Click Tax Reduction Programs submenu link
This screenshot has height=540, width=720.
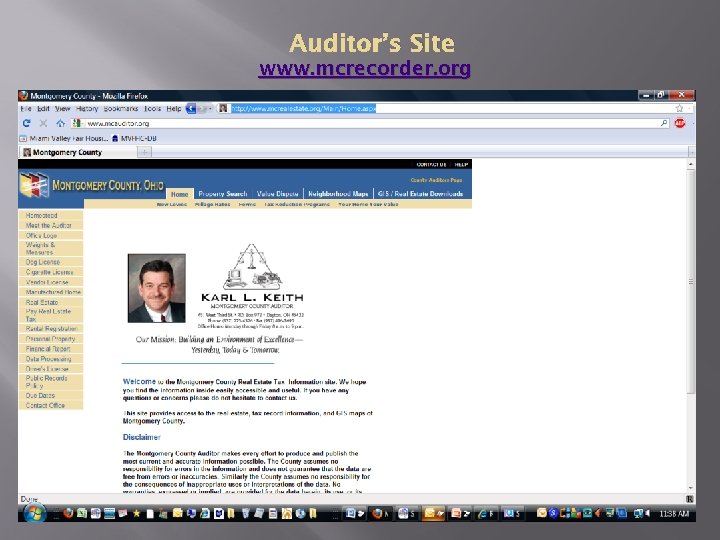tap(297, 204)
